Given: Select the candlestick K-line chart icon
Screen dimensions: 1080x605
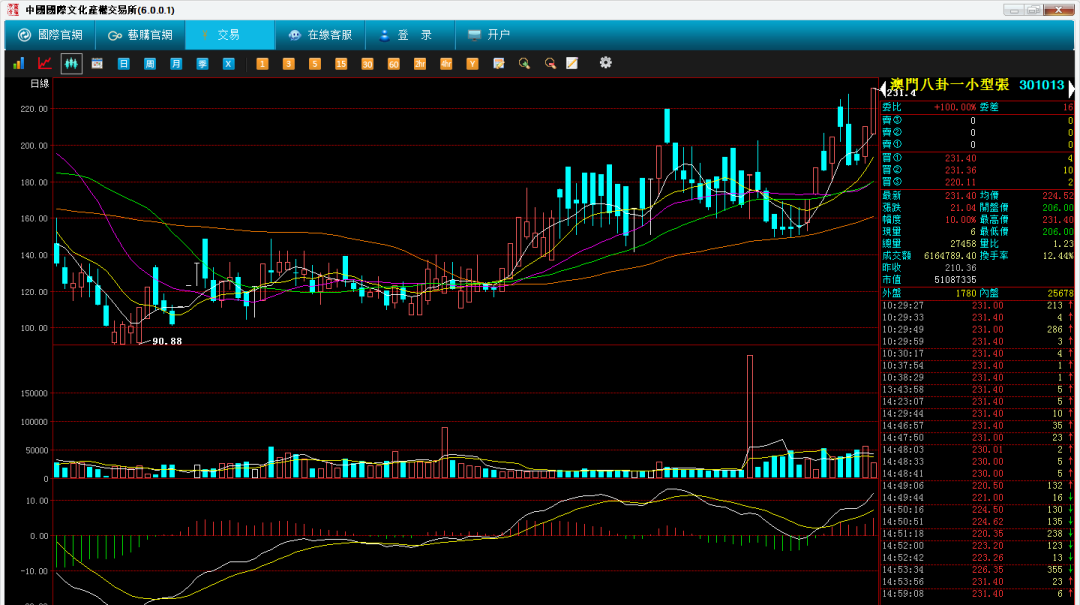Looking at the screenshot, I should (71, 63).
